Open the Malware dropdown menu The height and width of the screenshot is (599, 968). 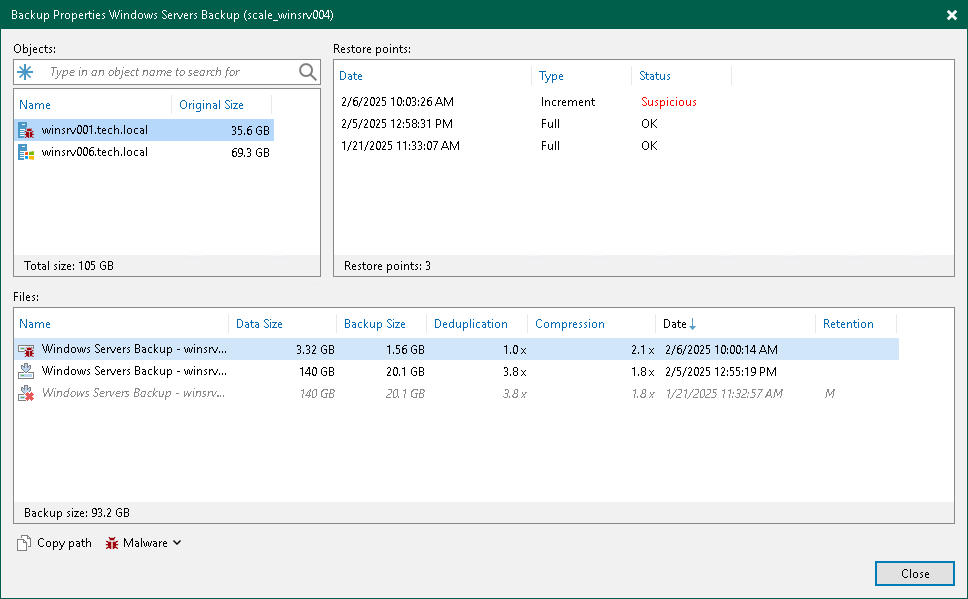coord(176,543)
